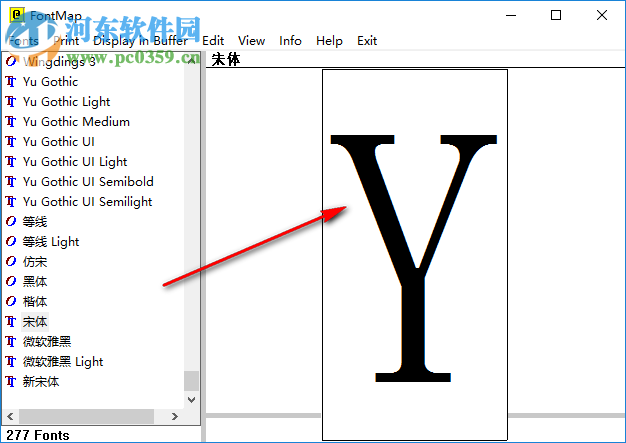Click the OpenType icon beside 仿宋

pos(11,261)
